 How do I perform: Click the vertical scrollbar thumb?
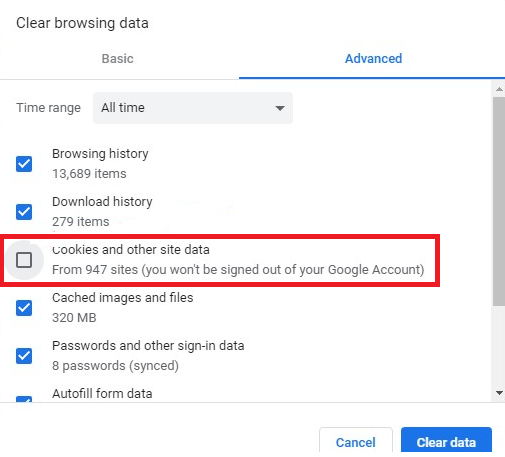[499, 201]
